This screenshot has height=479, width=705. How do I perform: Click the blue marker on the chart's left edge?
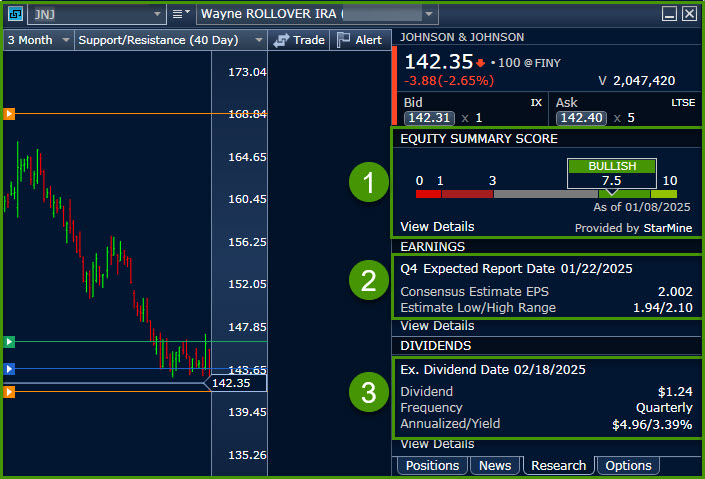[x=9, y=369]
